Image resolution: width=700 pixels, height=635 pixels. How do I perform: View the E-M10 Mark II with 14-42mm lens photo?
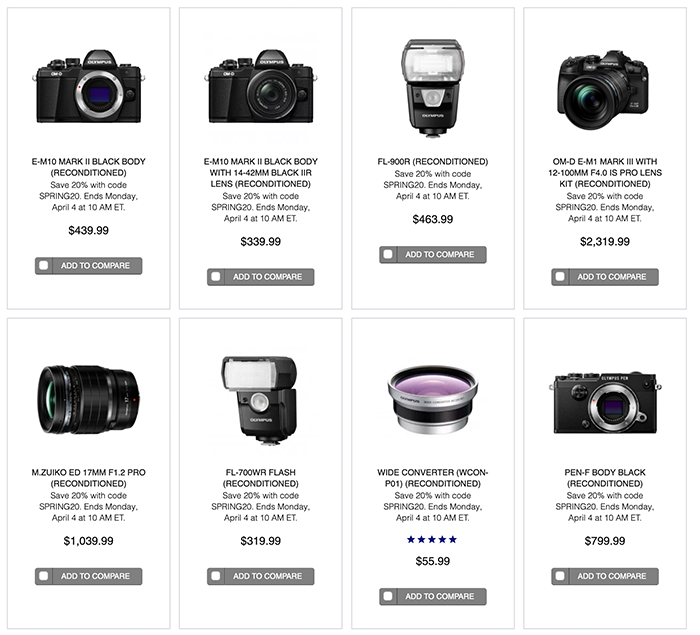[261, 86]
